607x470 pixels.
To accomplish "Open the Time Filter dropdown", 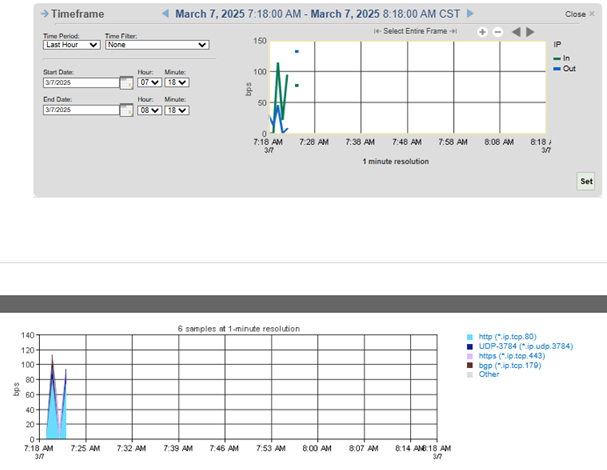I will [157, 45].
